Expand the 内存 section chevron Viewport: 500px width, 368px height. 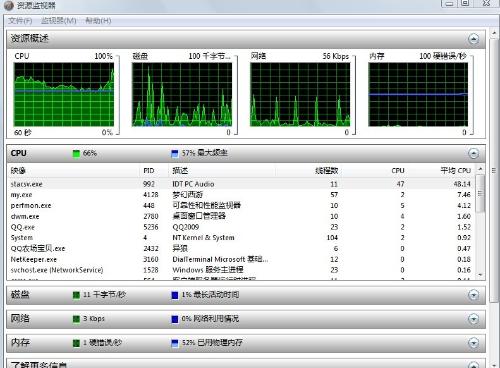click(473, 343)
